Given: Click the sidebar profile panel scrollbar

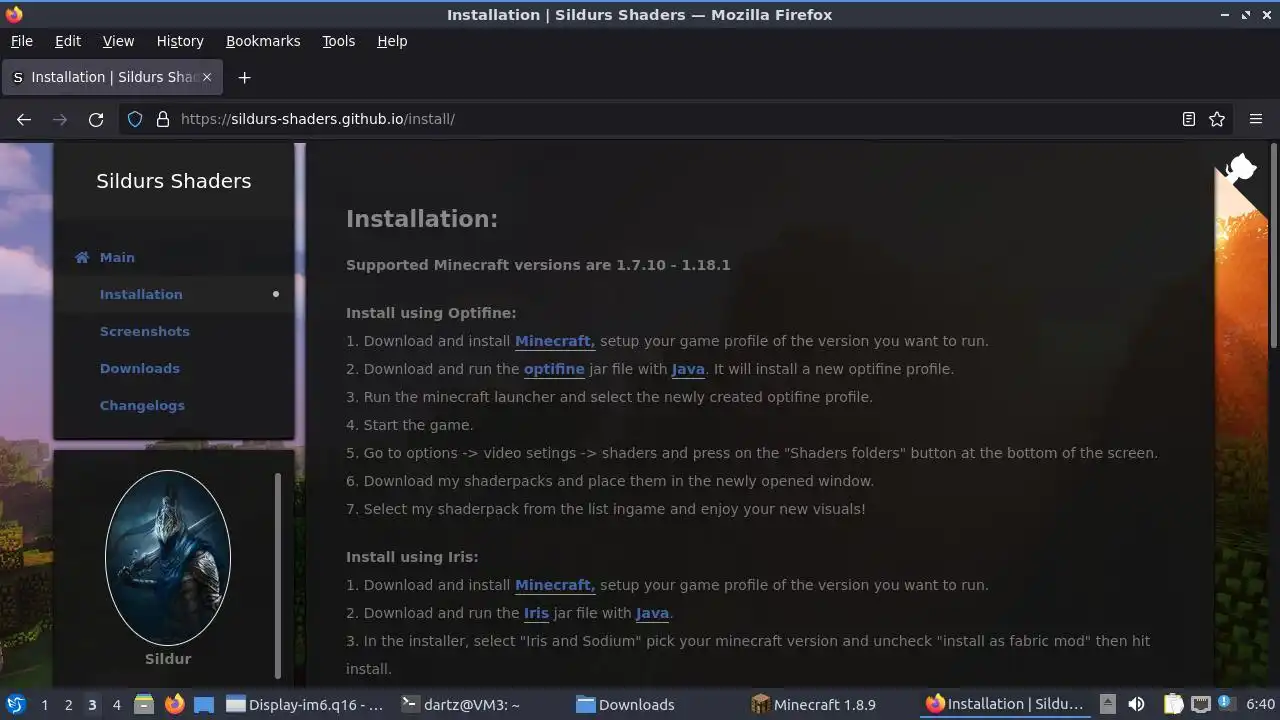Looking at the screenshot, I should click(x=277, y=576).
